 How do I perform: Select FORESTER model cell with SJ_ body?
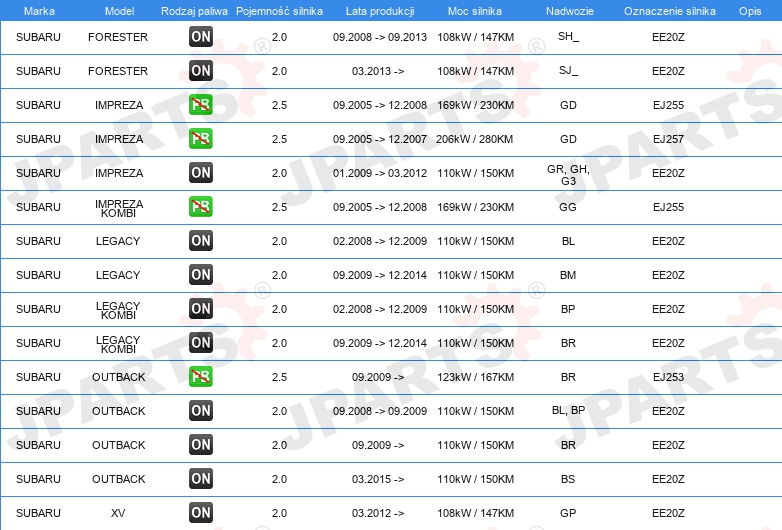coord(118,71)
